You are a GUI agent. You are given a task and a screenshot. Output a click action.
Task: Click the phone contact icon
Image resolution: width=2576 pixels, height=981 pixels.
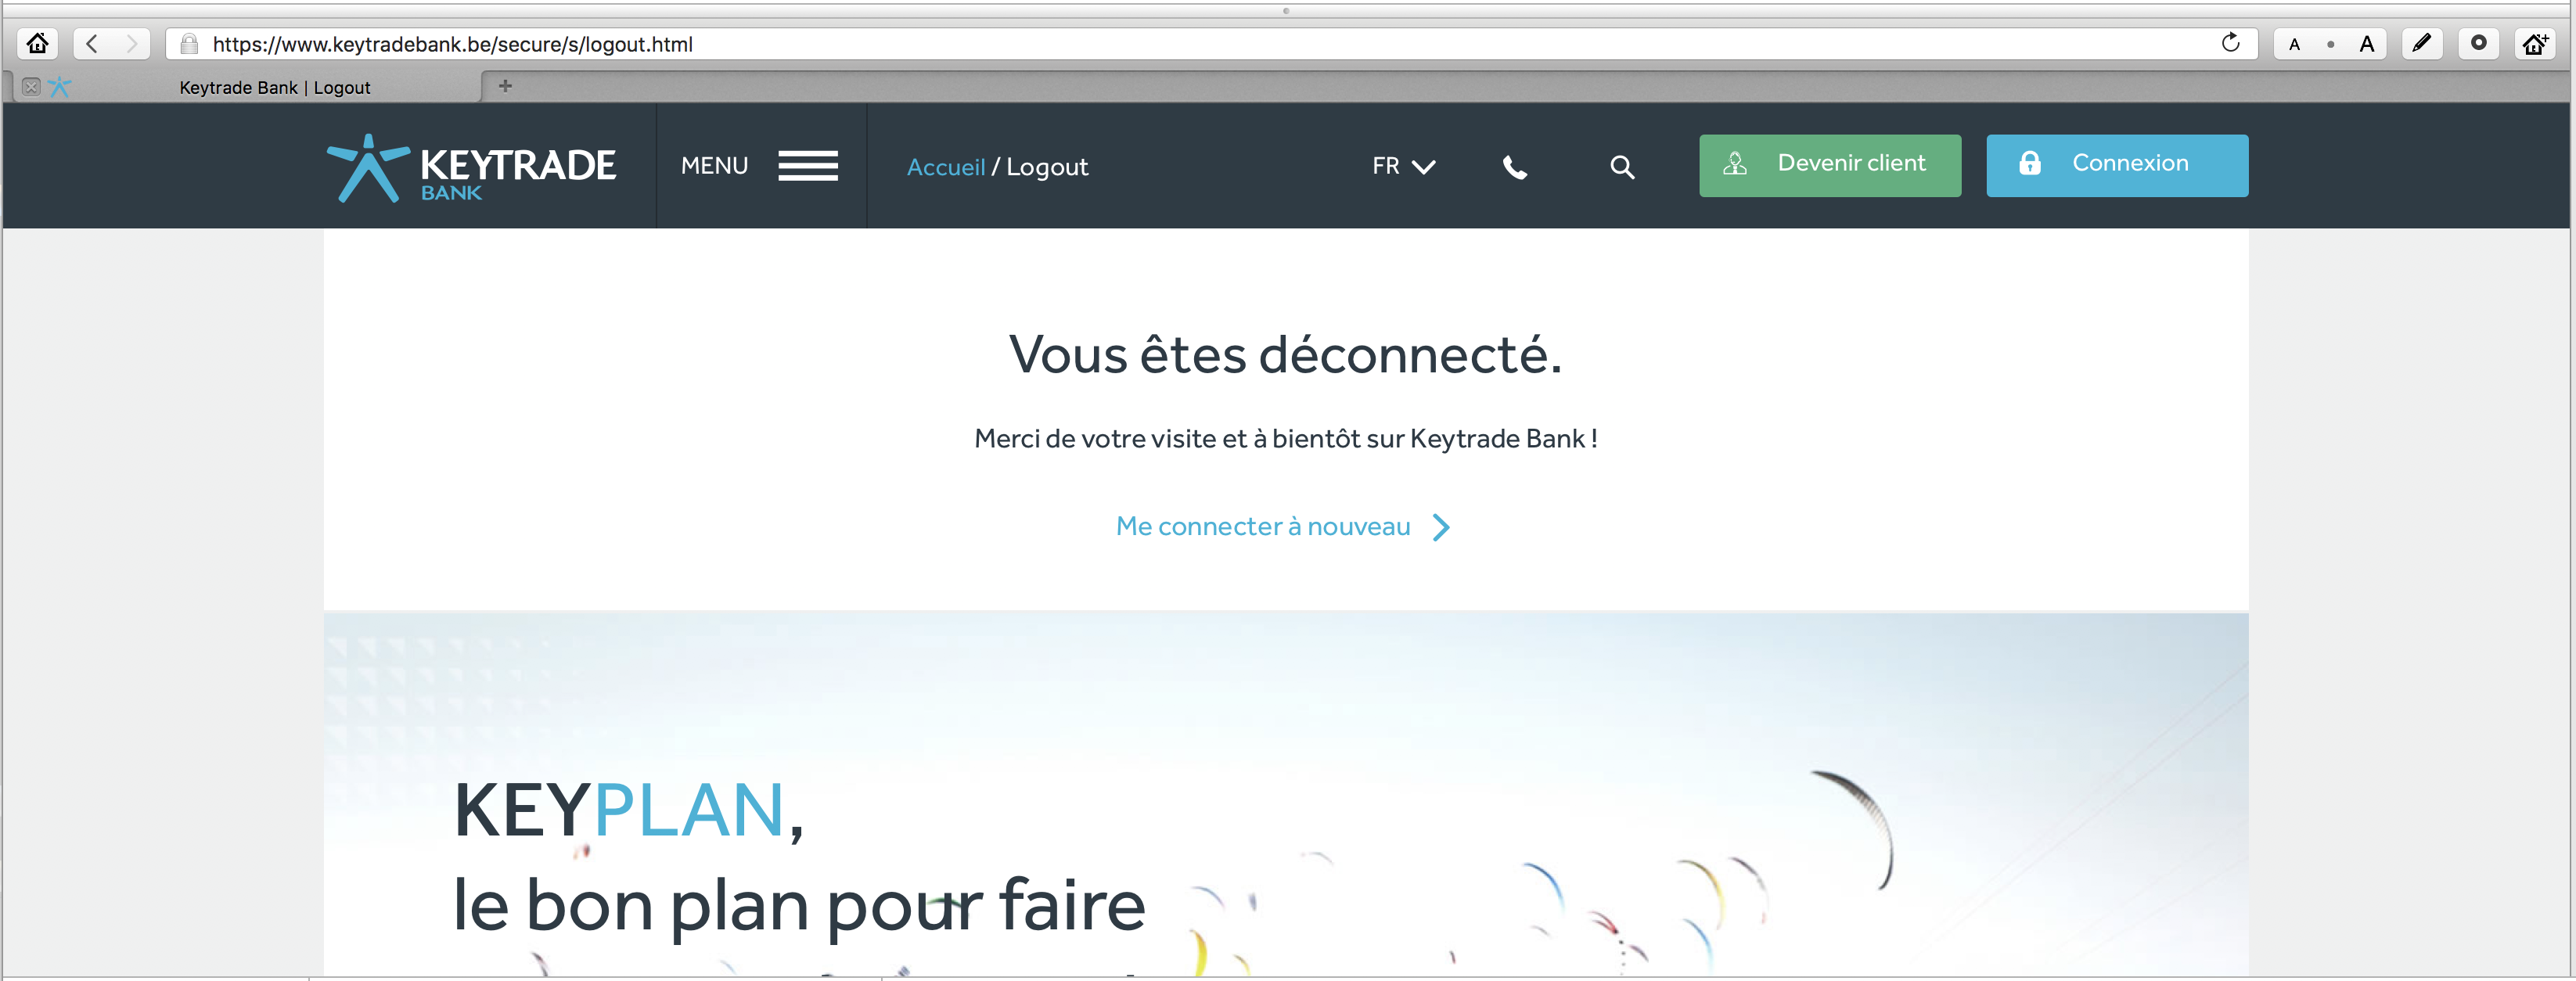click(1514, 167)
